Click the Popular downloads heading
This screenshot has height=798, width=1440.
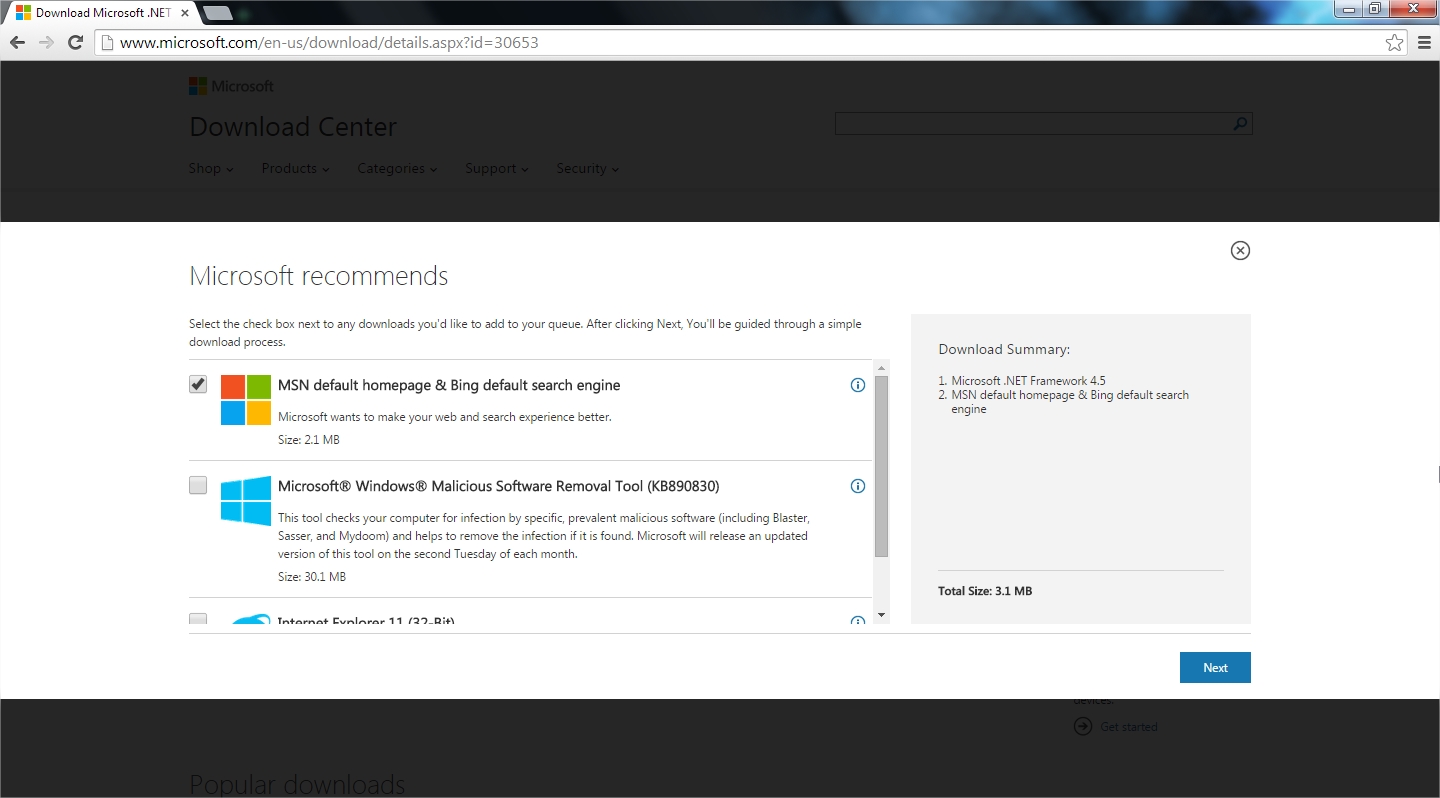tap(297, 784)
